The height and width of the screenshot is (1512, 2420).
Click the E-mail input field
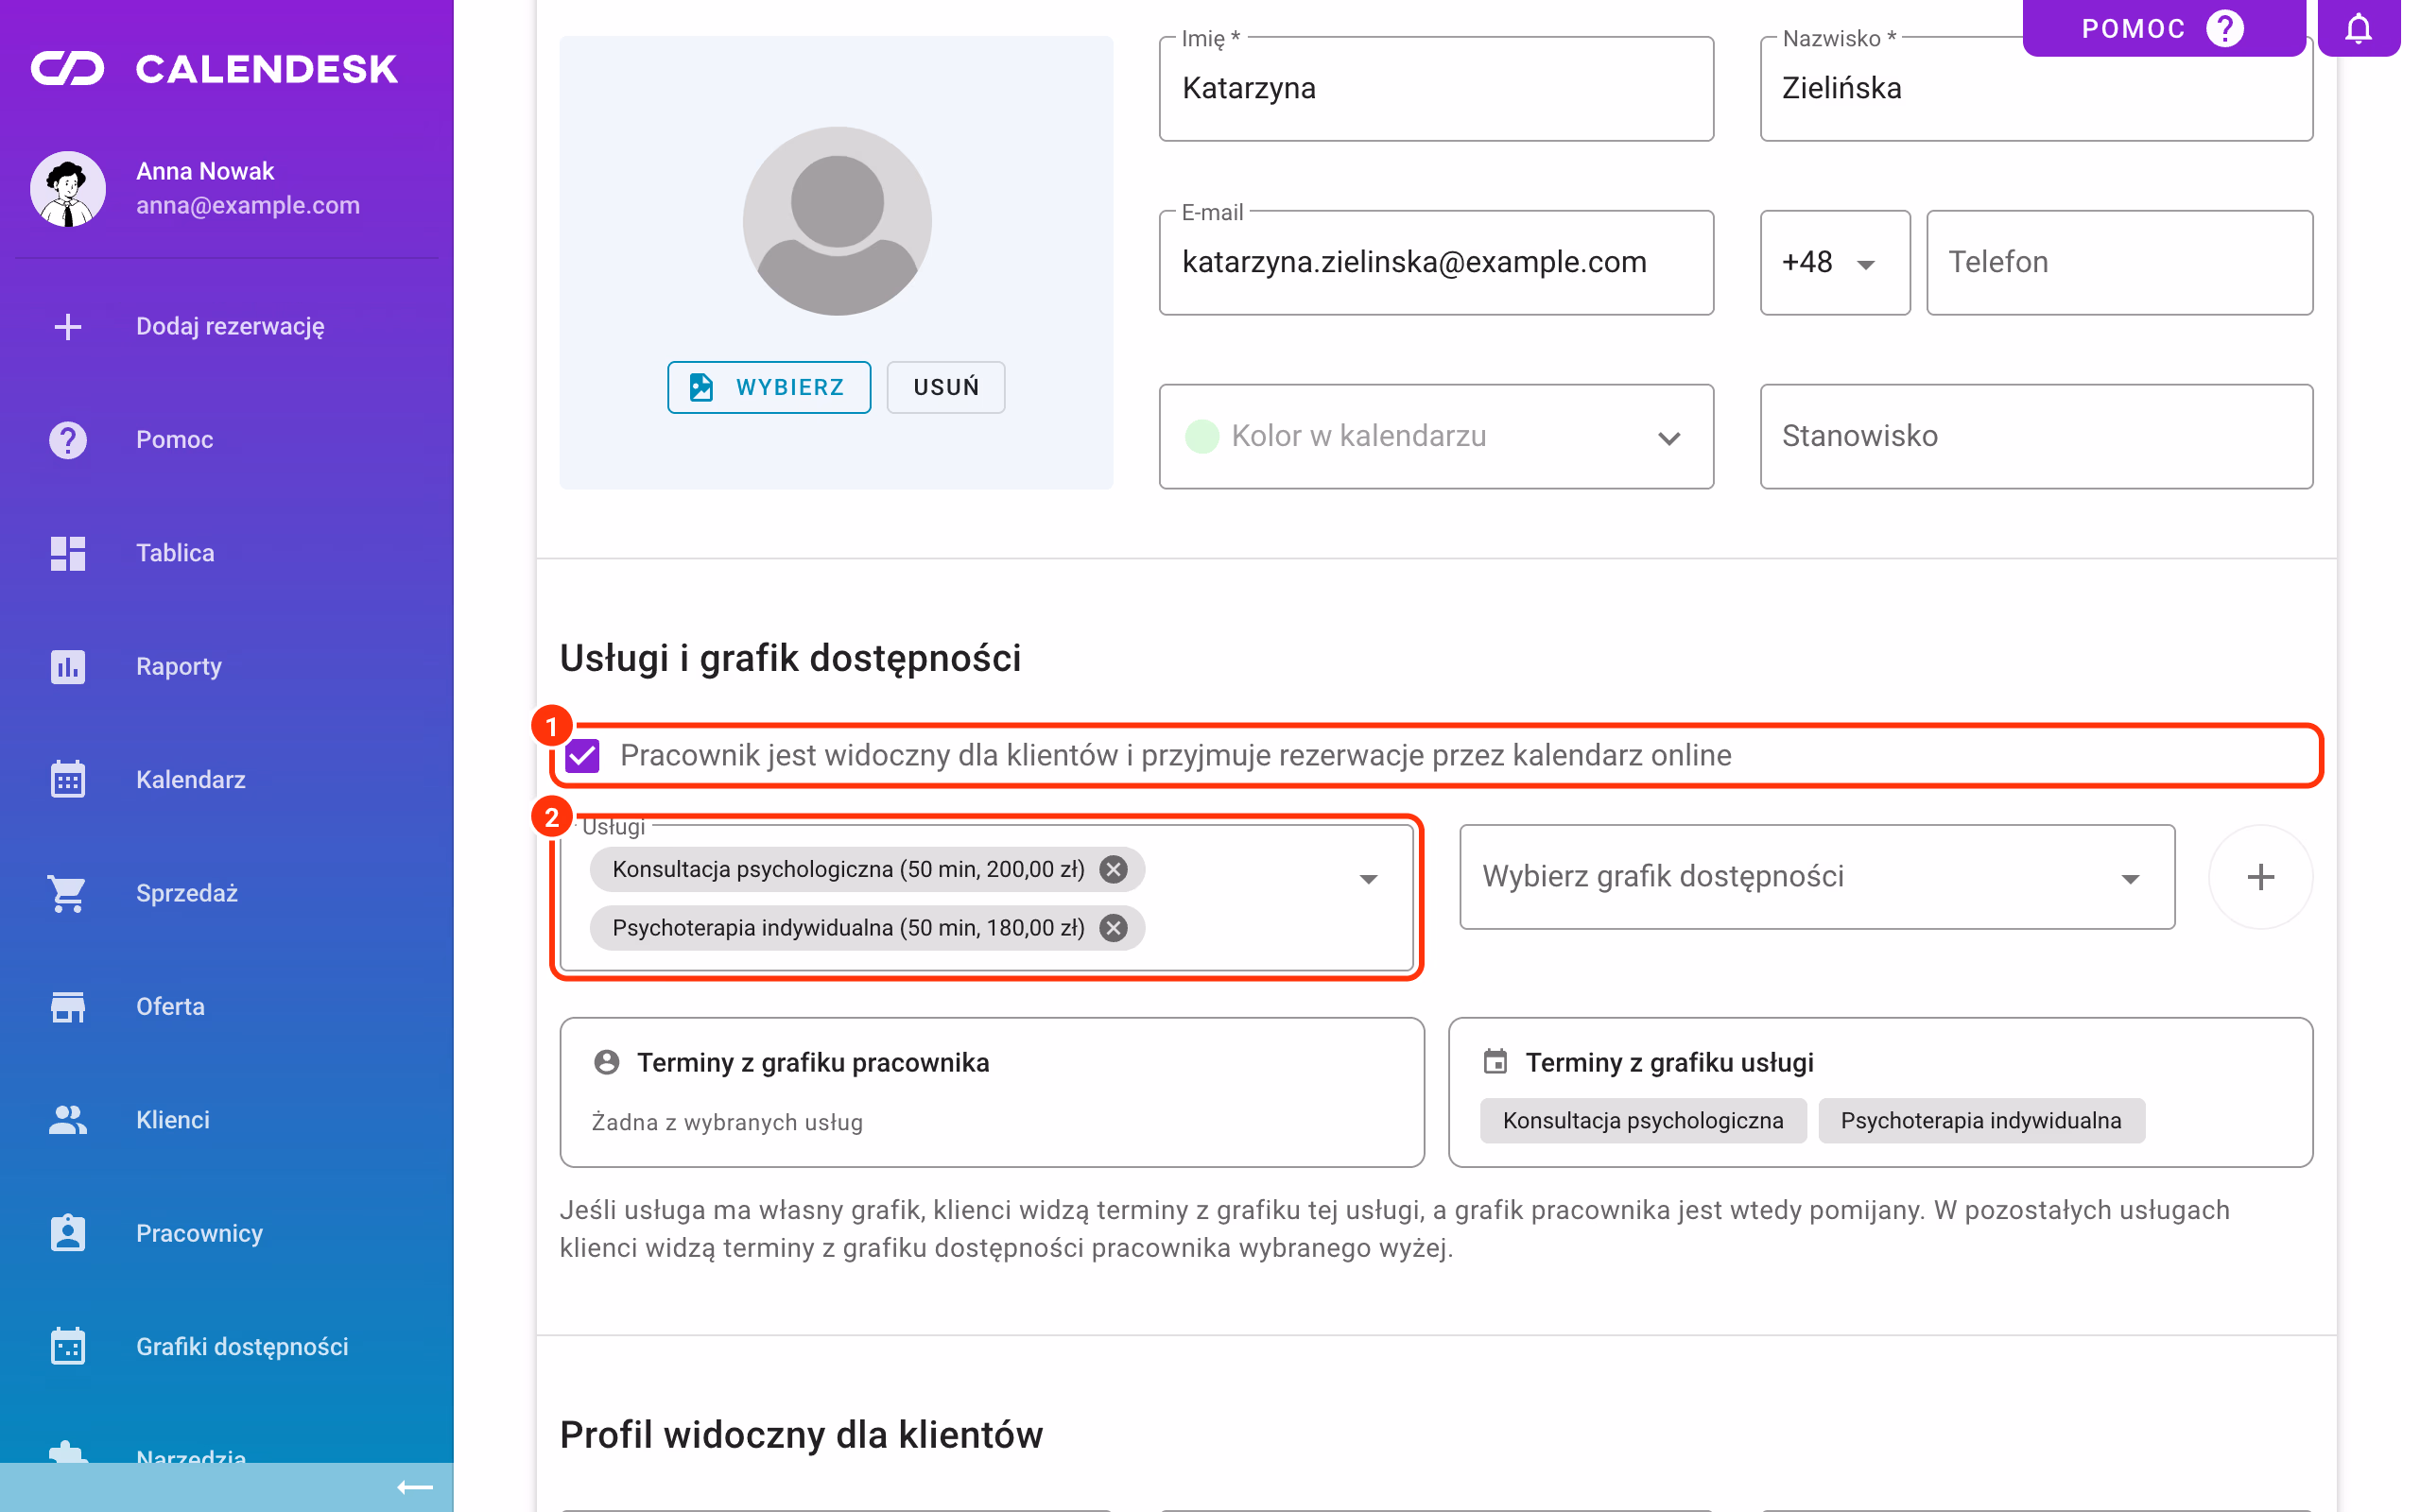[x=1436, y=262]
